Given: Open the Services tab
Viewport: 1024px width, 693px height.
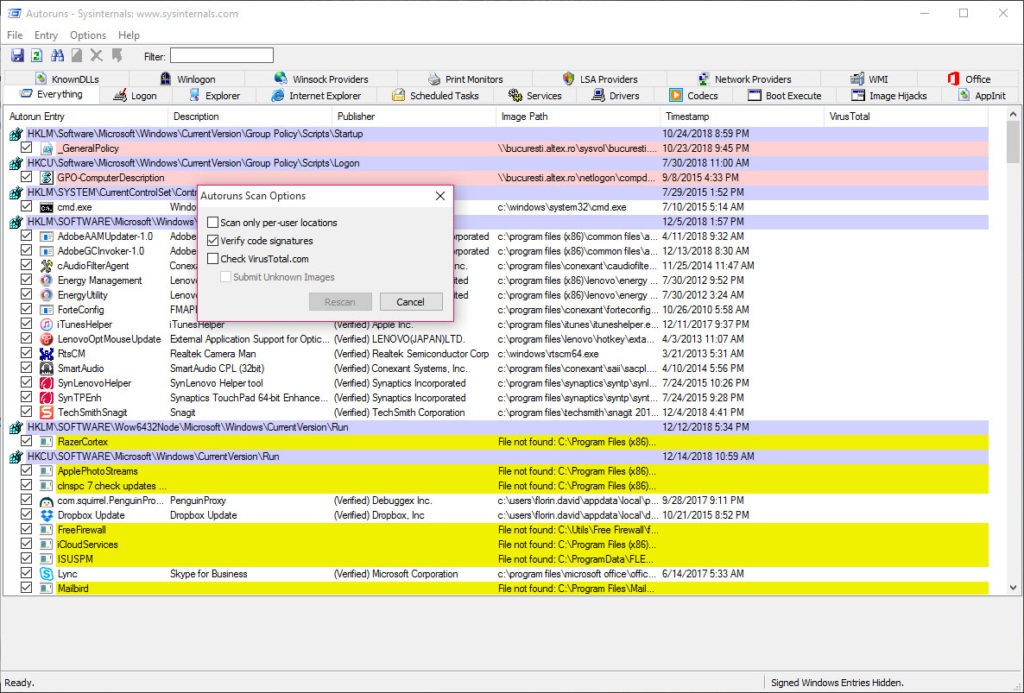Looking at the screenshot, I should pos(536,96).
